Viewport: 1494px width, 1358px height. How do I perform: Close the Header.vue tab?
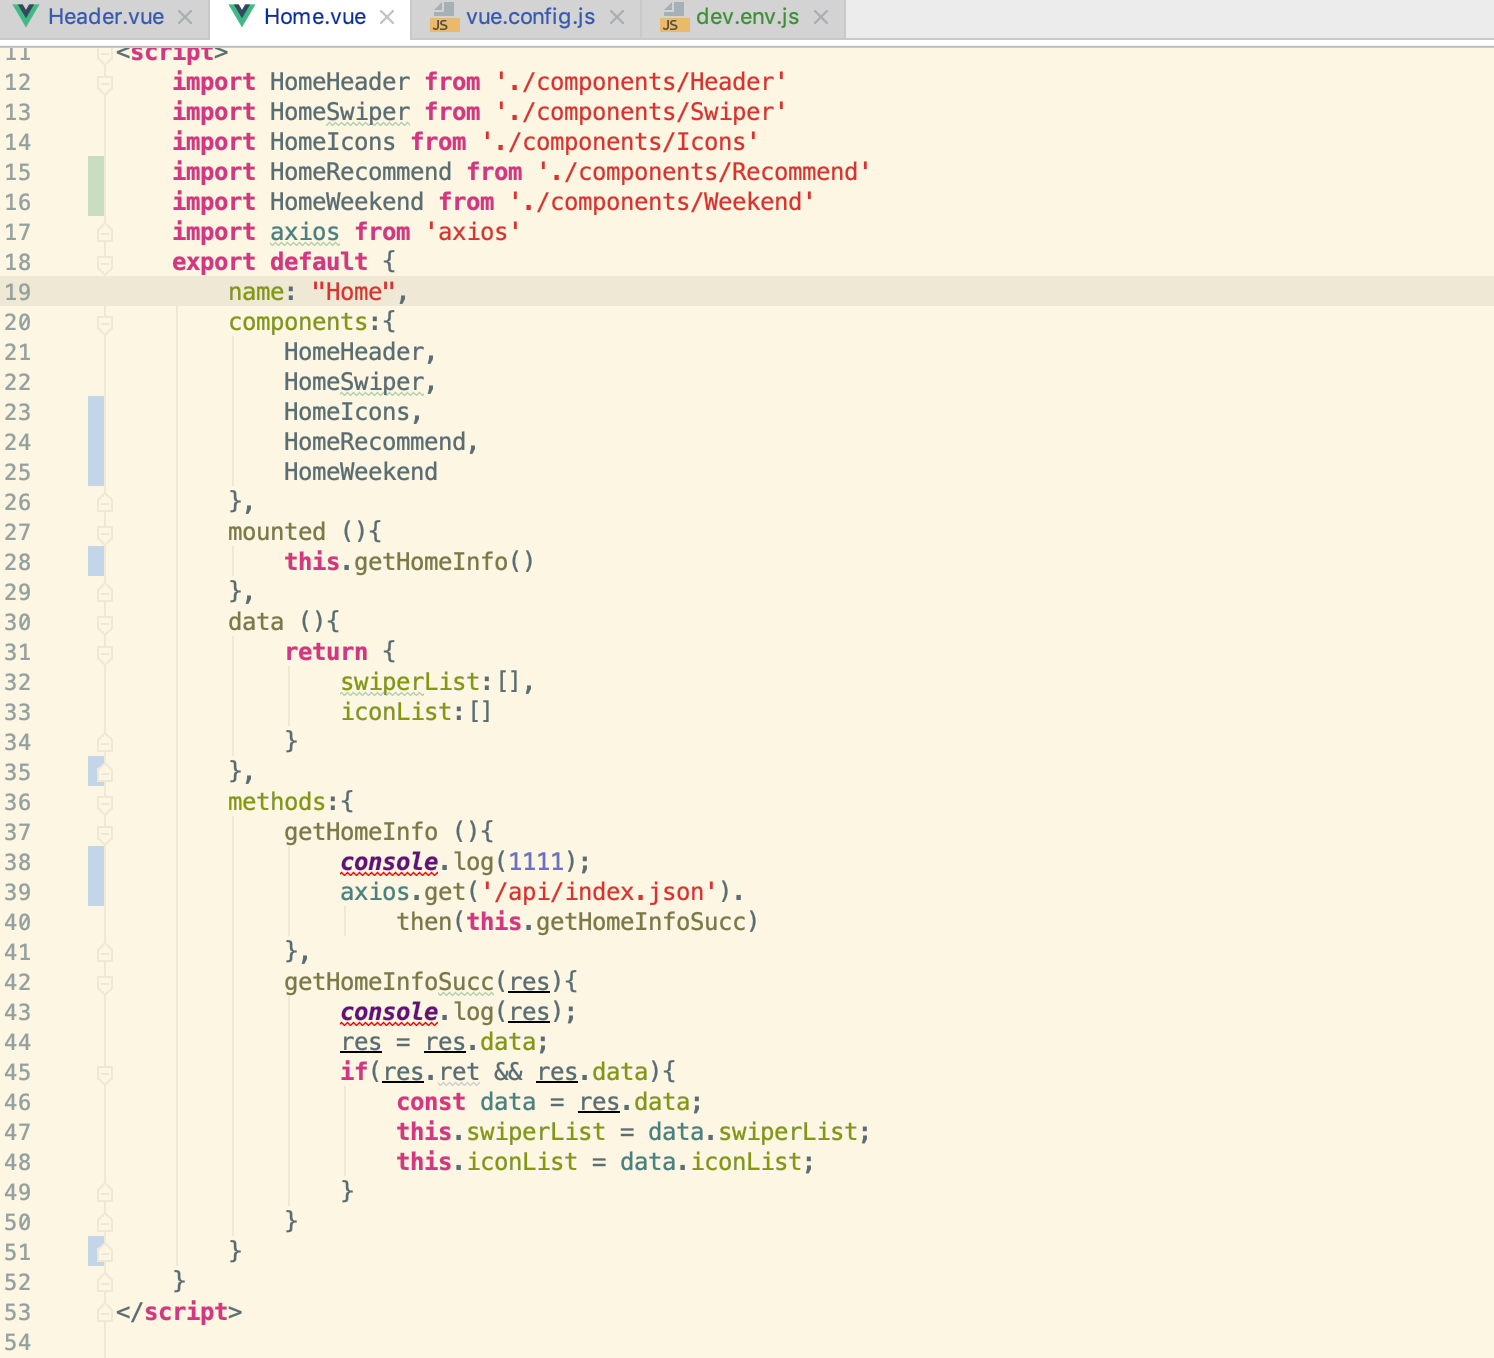pyautogui.click(x=185, y=17)
